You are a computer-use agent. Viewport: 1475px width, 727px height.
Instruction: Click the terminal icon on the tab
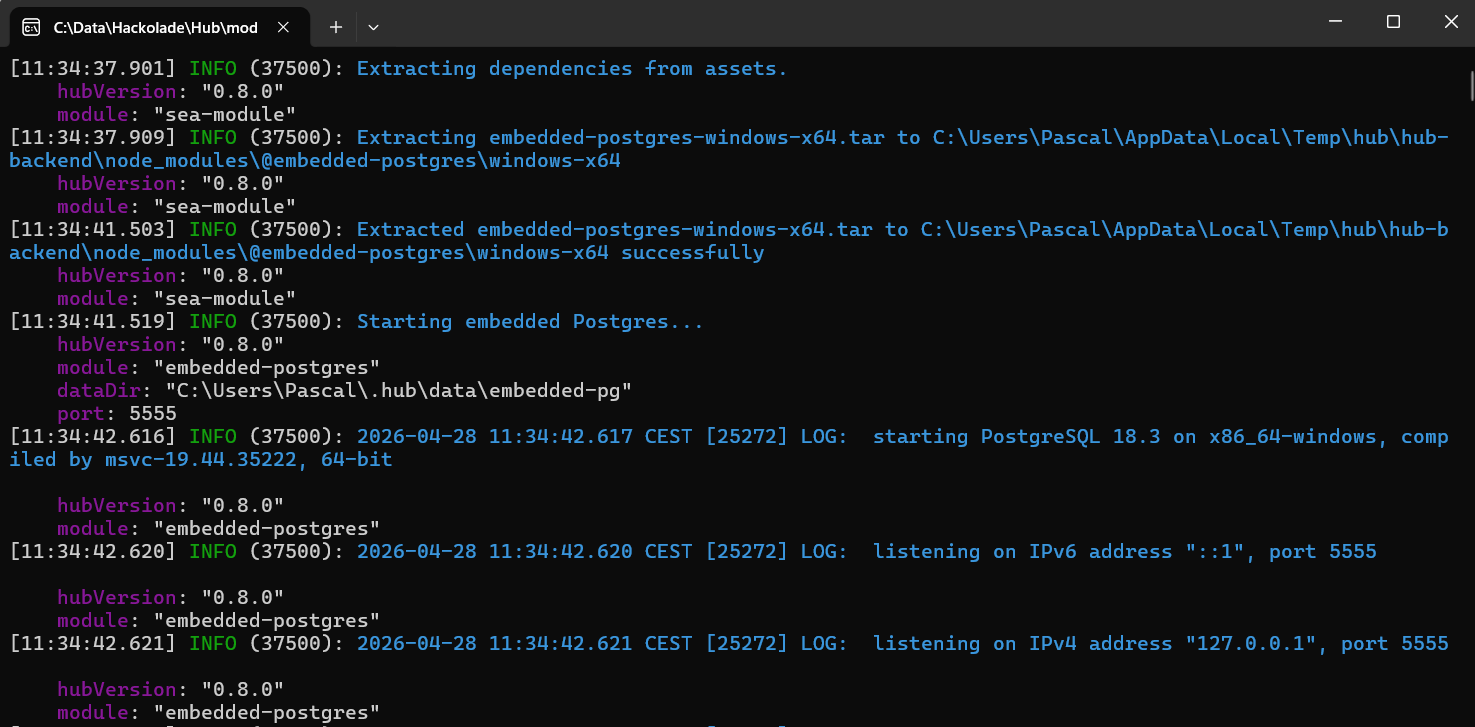point(31,27)
